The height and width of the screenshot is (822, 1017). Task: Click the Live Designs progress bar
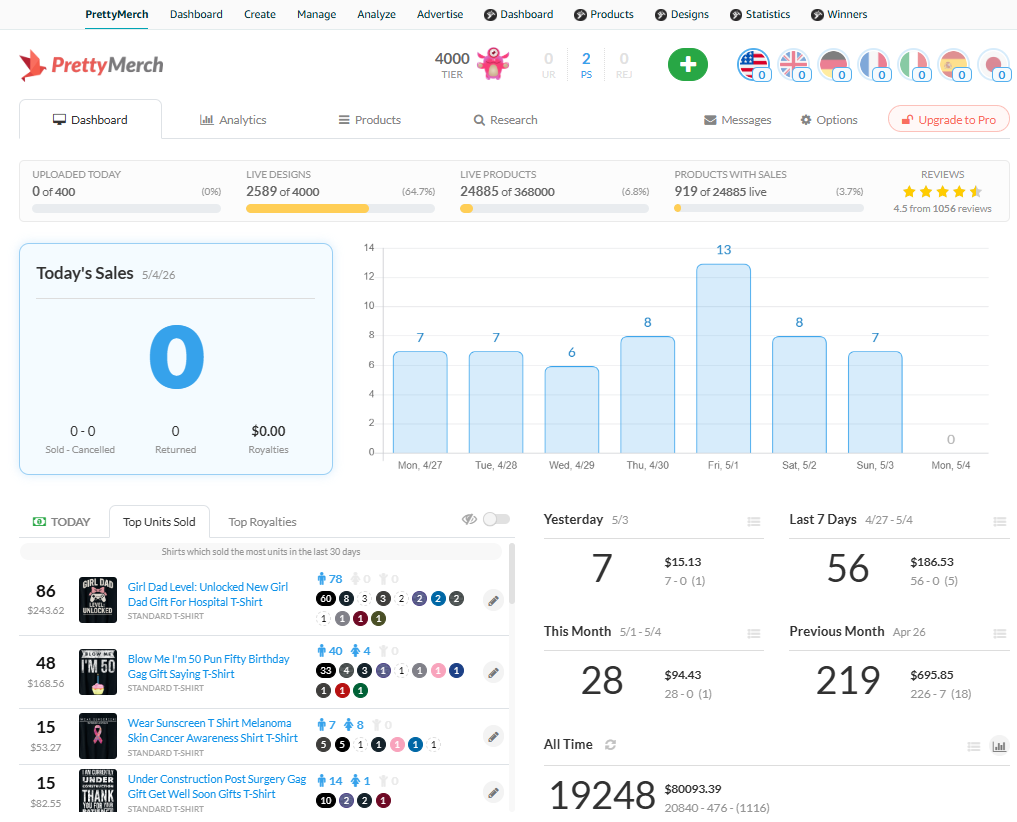[341, 209]
